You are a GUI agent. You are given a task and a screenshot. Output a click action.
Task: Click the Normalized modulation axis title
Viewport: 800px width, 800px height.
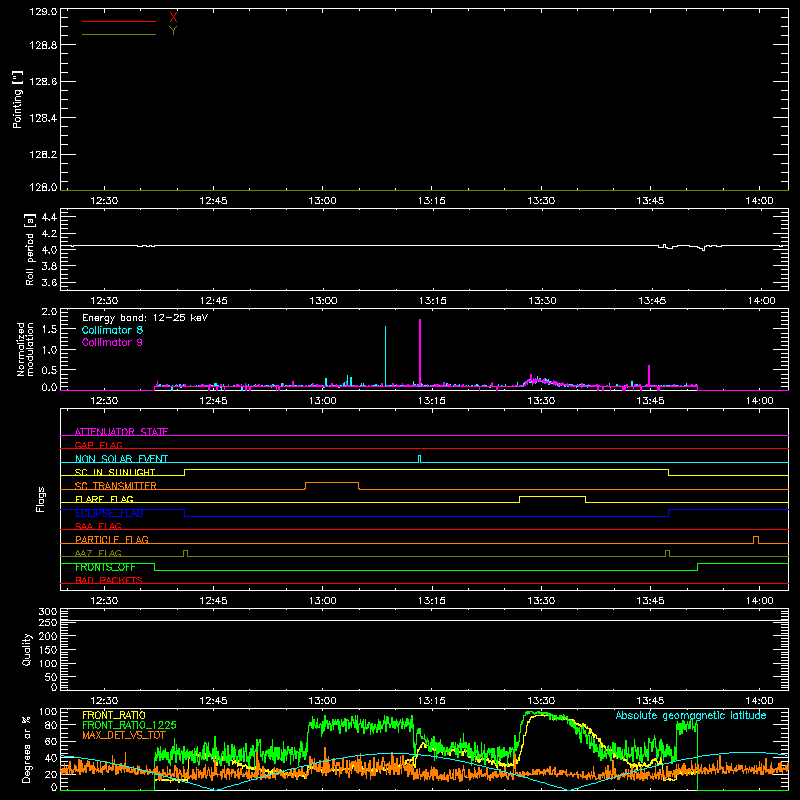tap(24, 349)
